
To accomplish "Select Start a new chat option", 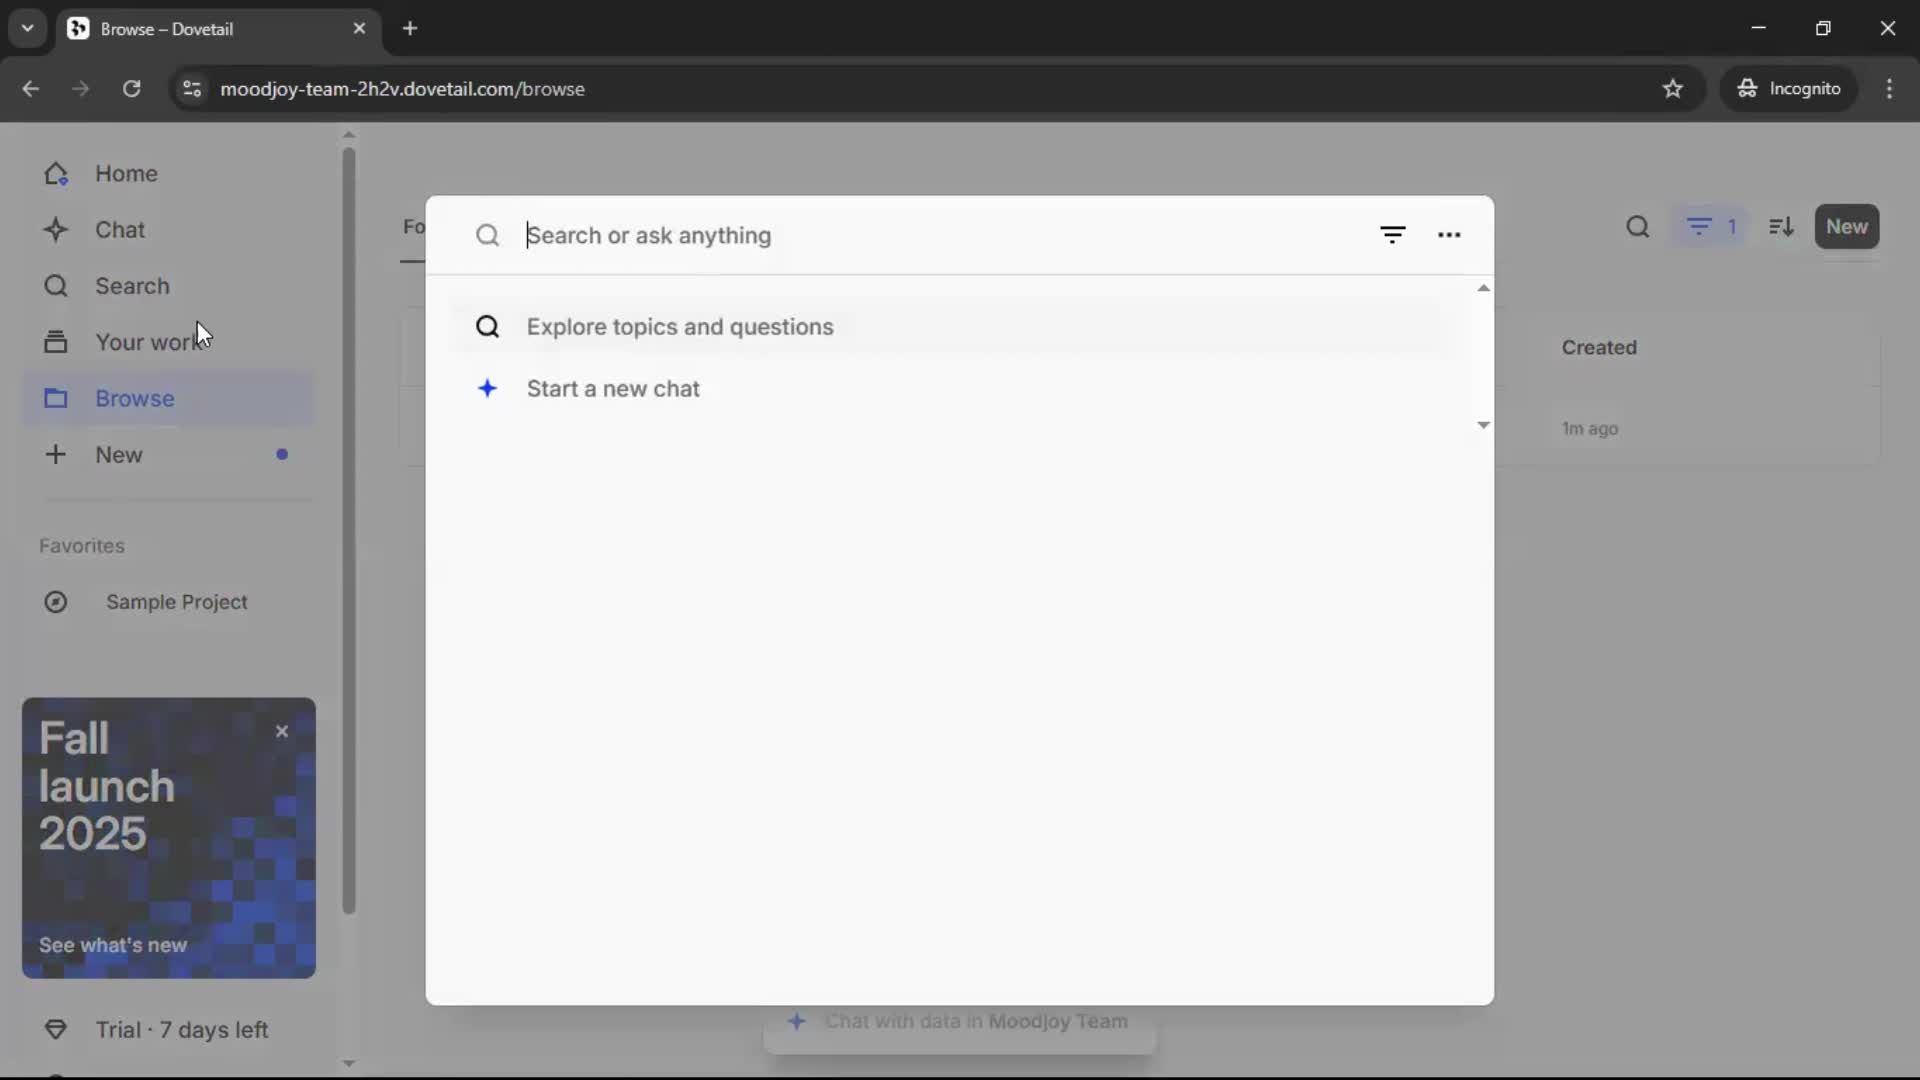I will [612, 389].
